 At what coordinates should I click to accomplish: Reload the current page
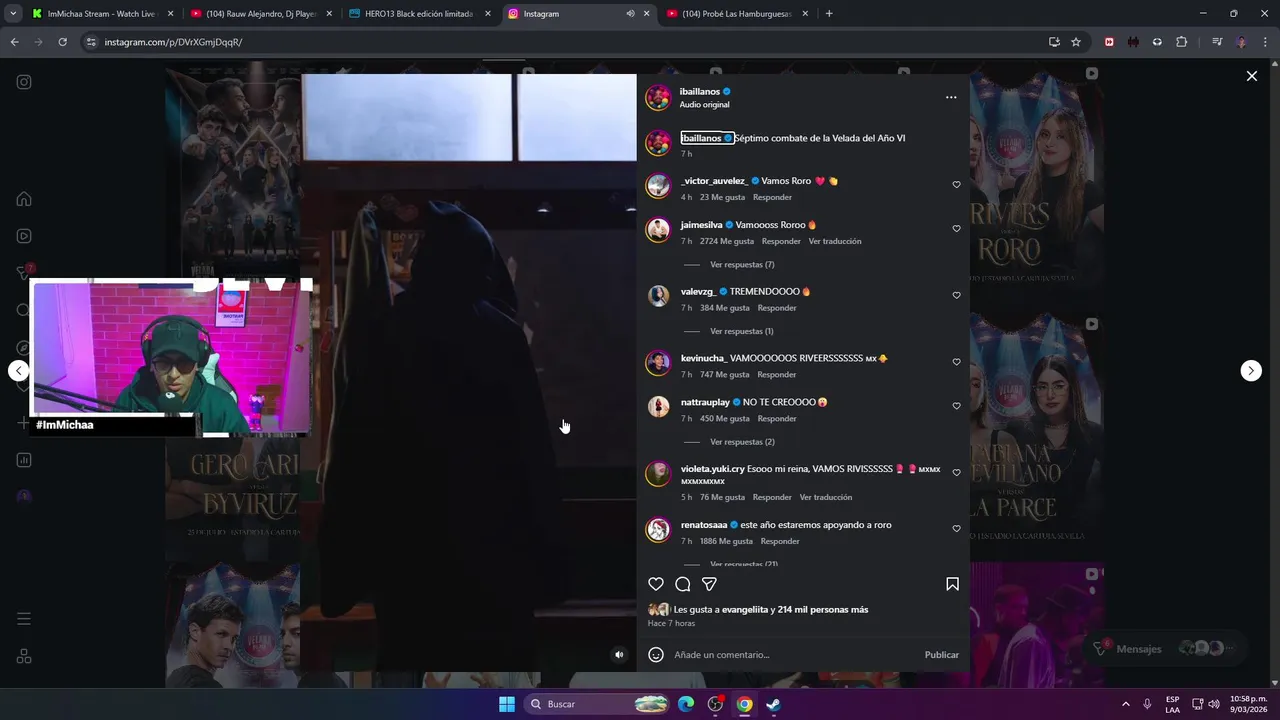(62, 42)
